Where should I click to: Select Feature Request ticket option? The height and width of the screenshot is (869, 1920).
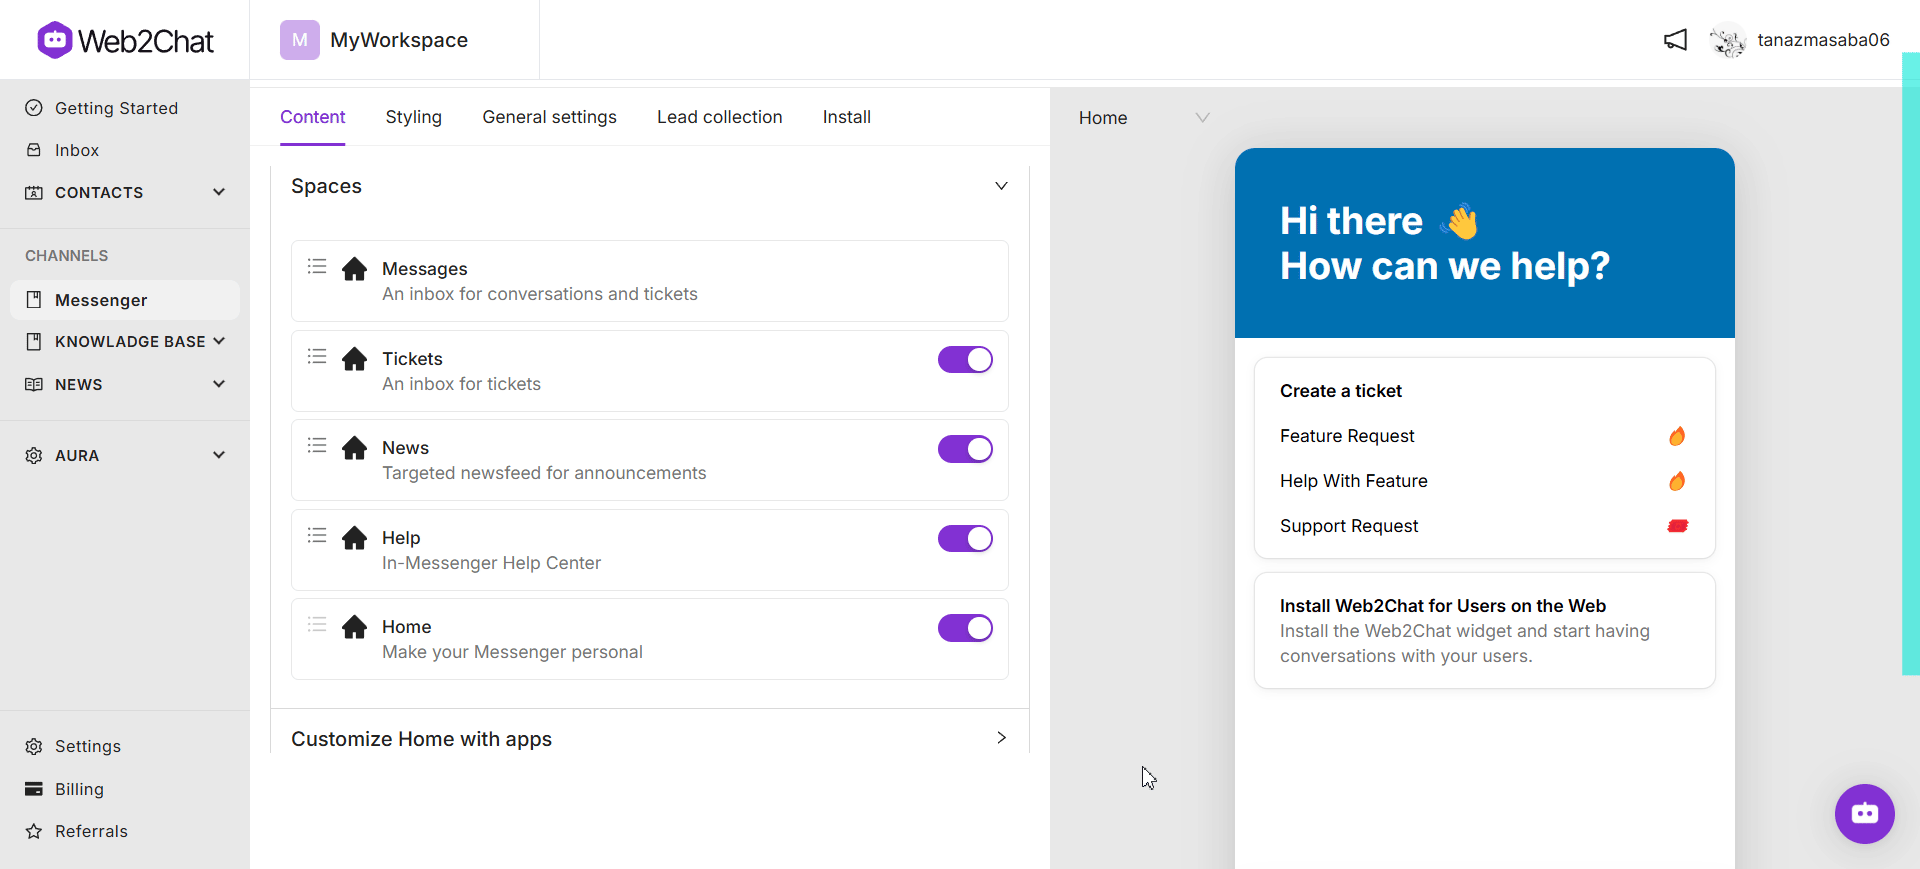(x=1484, y=436)
